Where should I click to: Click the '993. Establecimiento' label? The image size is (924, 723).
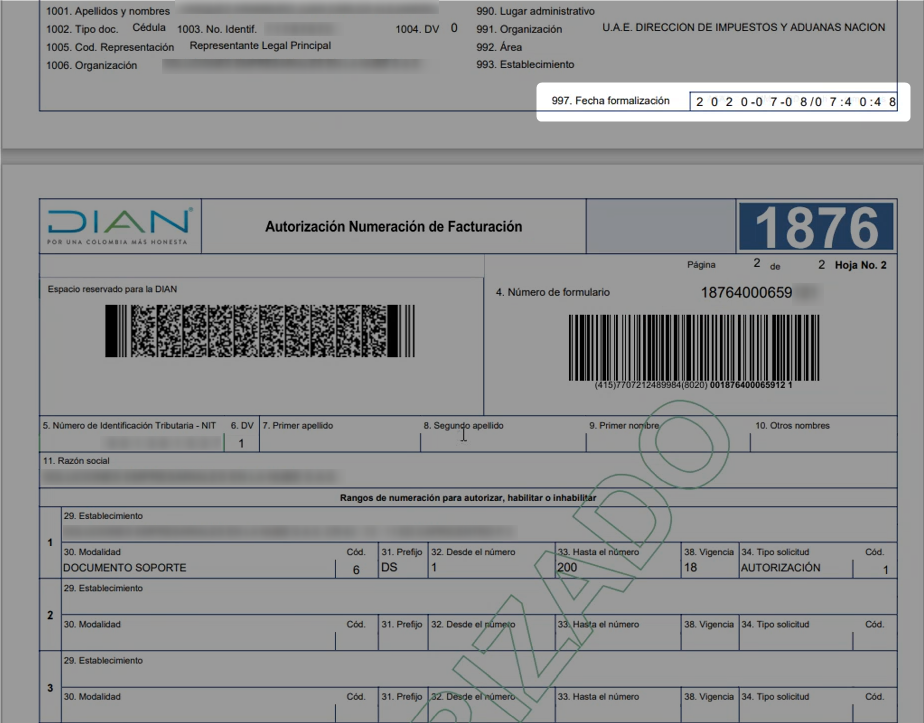(x=525, y=65)
